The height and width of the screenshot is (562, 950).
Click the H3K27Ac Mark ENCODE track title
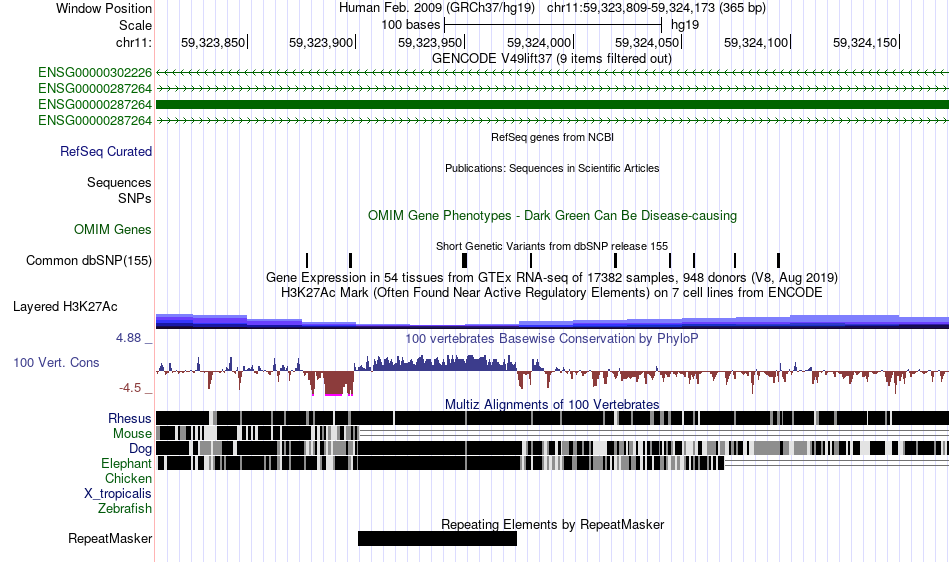(552, 293)
